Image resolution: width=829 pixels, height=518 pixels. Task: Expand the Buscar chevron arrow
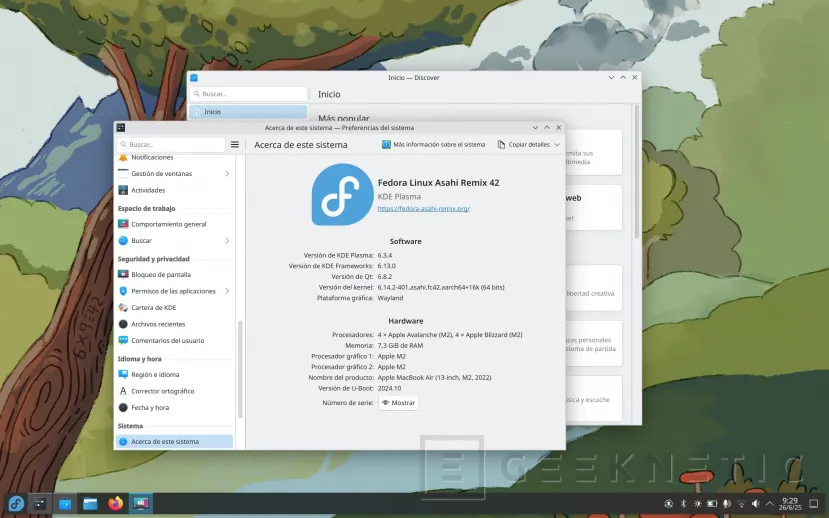coord(227,240)
